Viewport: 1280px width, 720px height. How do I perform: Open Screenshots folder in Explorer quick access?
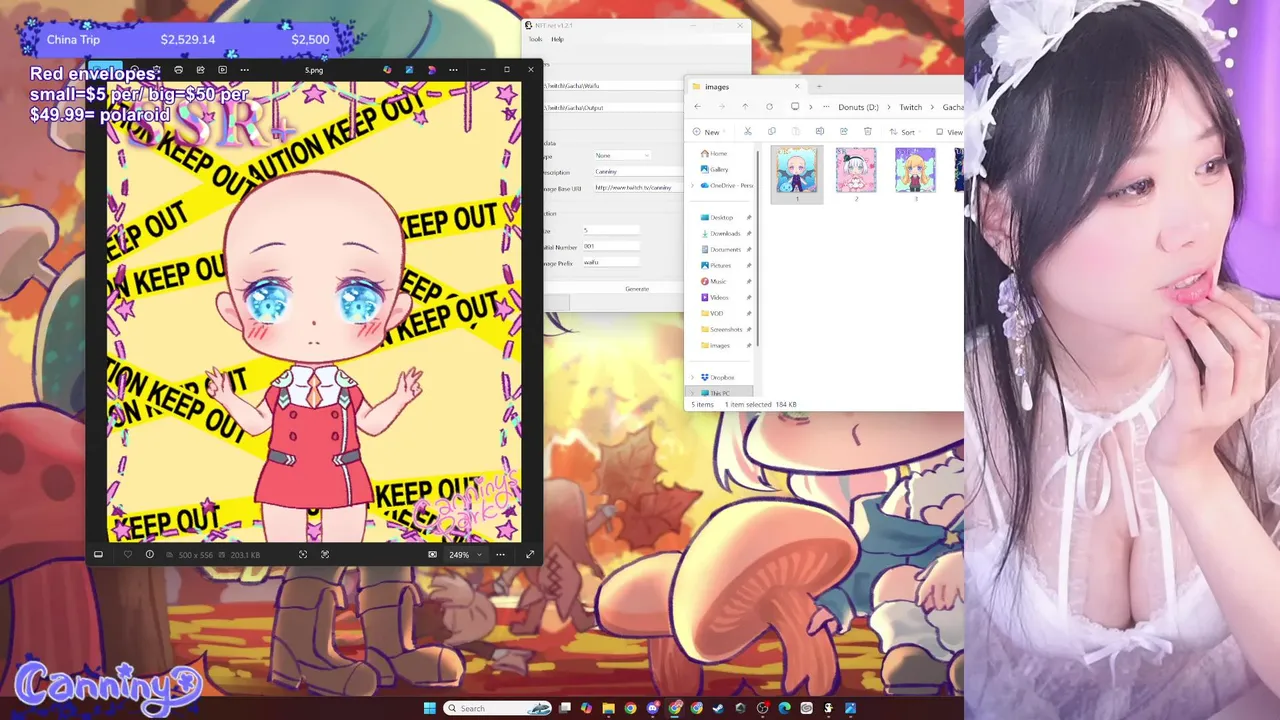pyautogui.click(x=722, y=329)
